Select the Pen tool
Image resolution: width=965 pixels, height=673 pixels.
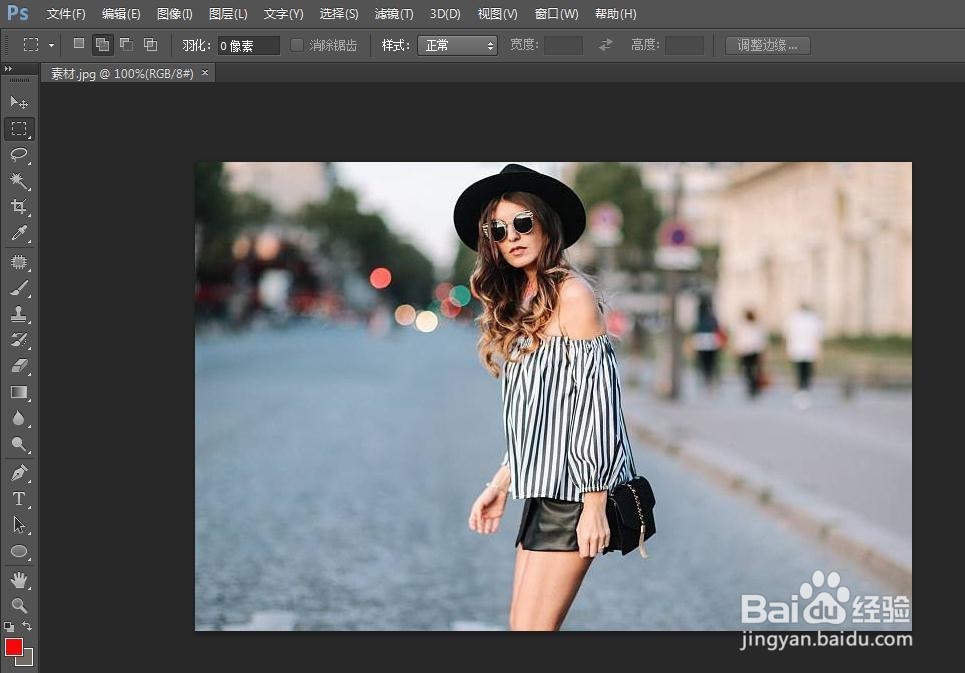pos(19,473)
